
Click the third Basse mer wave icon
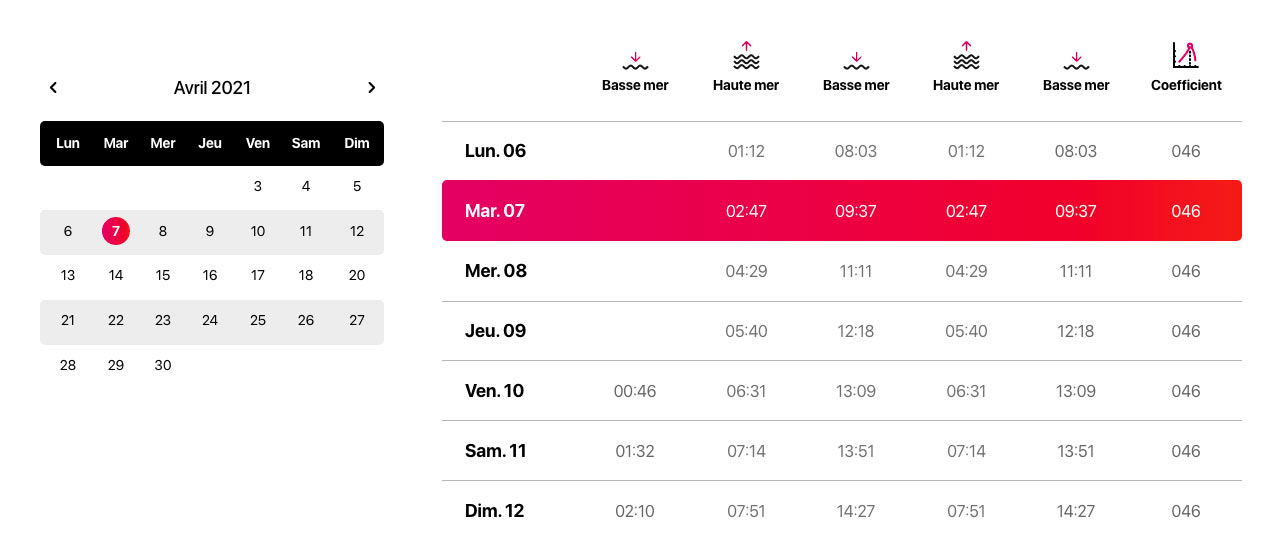[1076, 61]
